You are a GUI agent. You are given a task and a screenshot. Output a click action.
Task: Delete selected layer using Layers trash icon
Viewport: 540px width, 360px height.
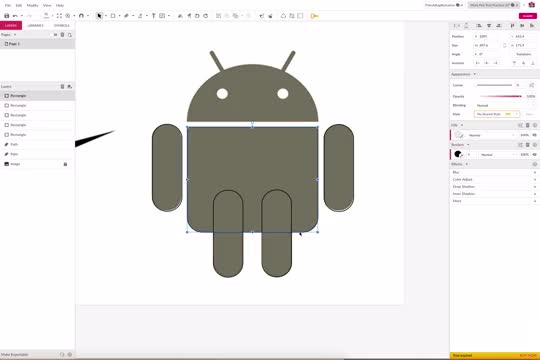[62, 86]
